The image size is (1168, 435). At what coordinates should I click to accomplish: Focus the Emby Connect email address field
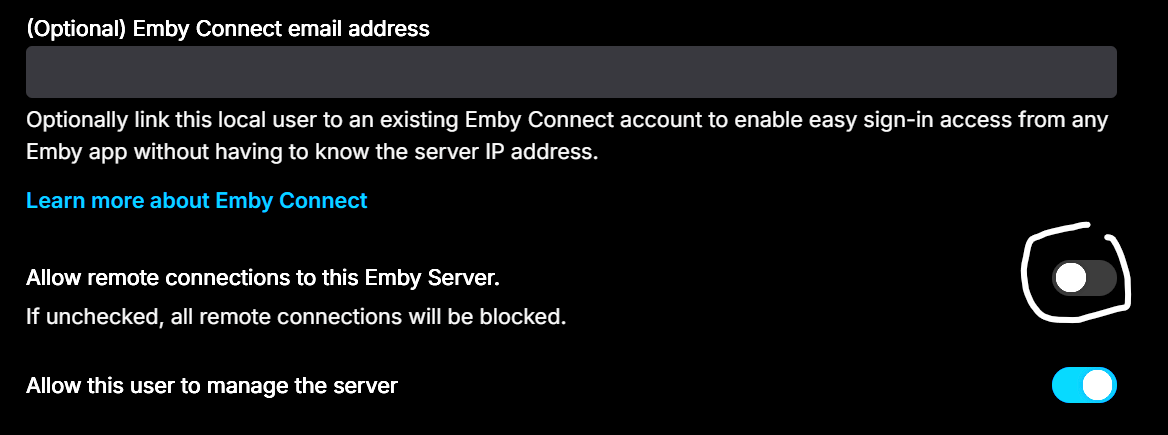[571, 72]
